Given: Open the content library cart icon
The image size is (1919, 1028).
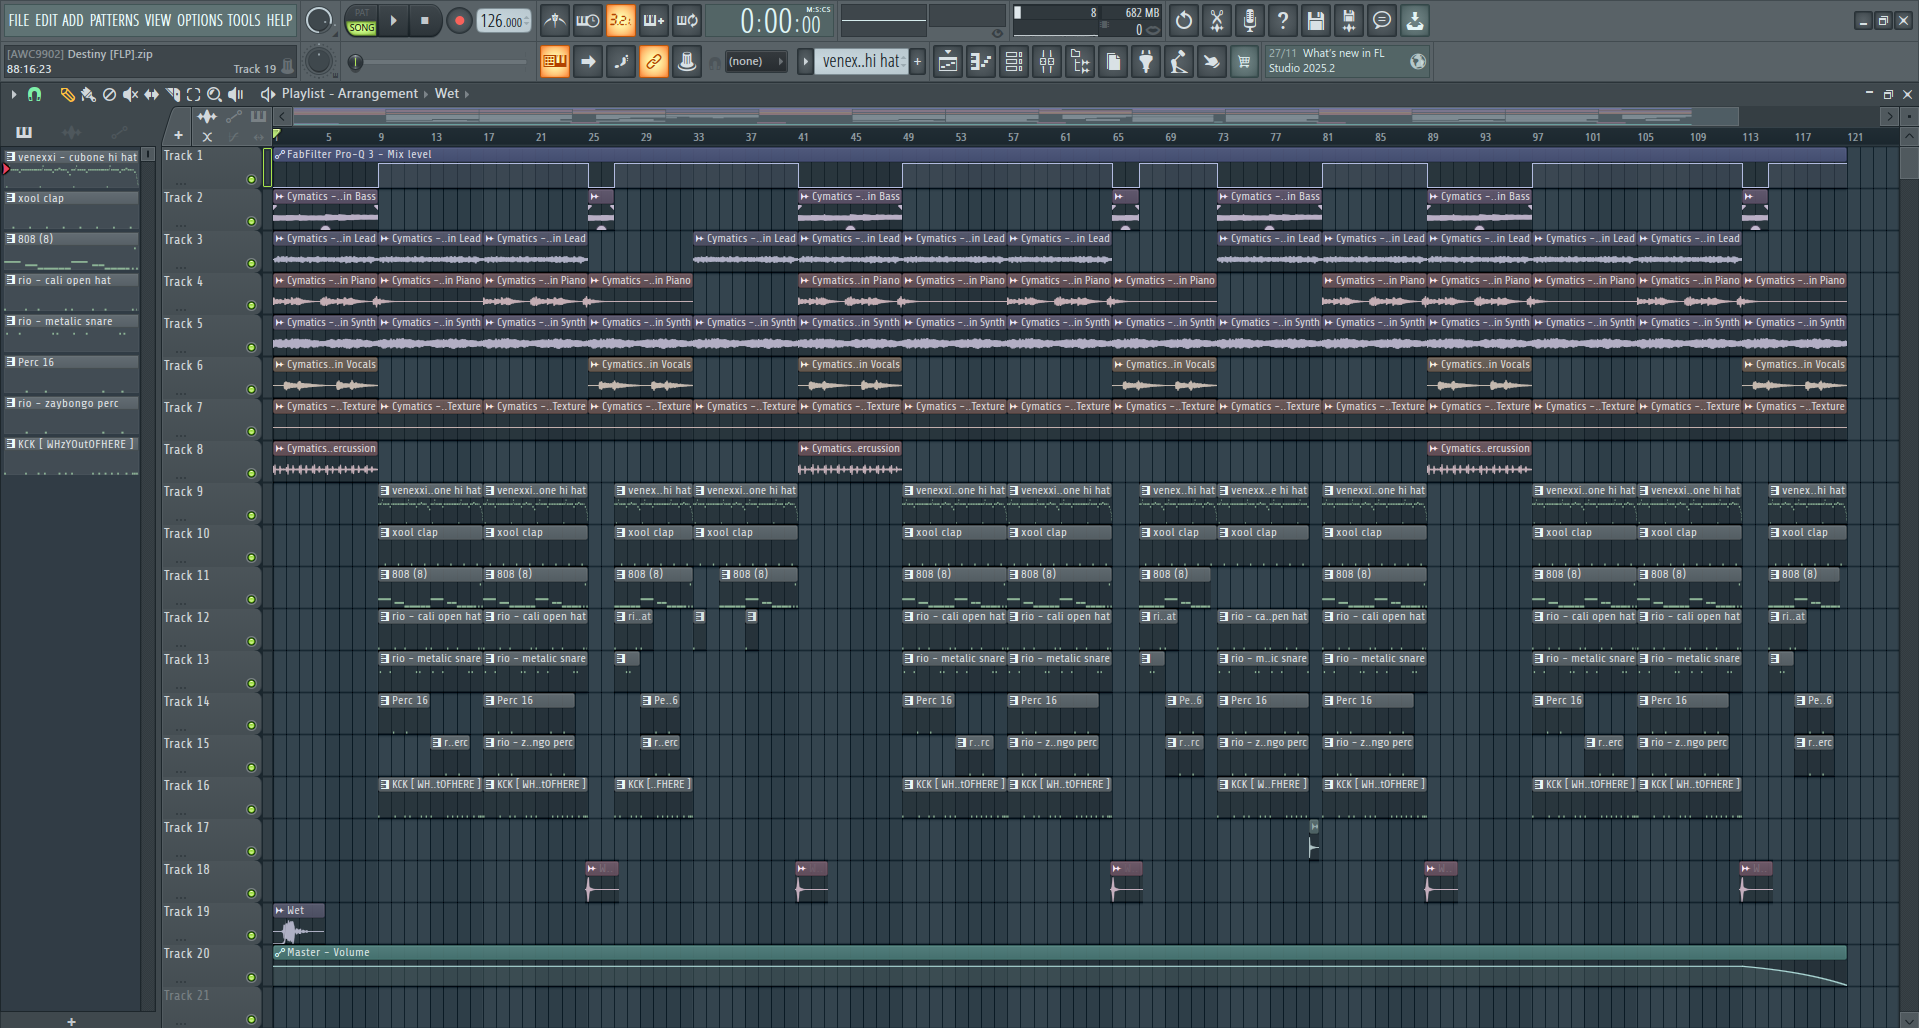Looking at the screenshot, I should click(1244, 62).
